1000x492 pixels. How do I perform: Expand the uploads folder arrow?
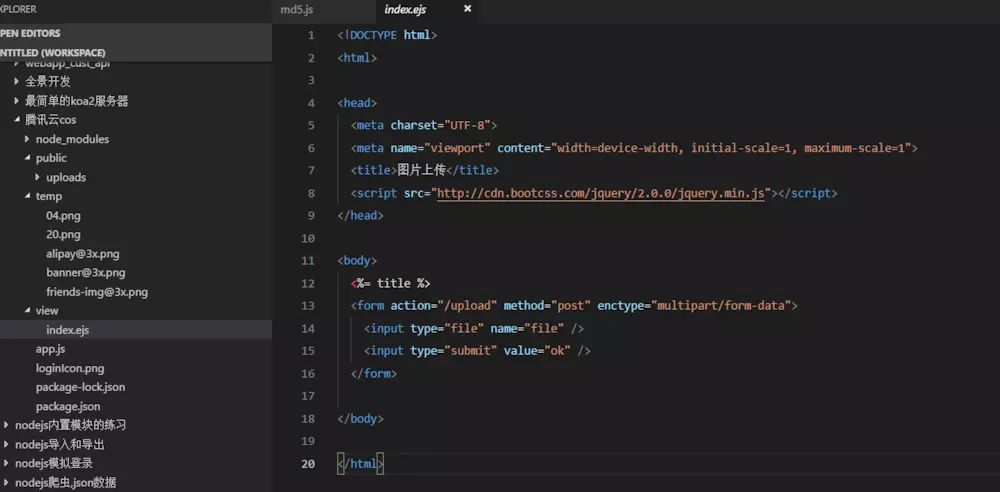pyautogui.click(x=38, y=177)
